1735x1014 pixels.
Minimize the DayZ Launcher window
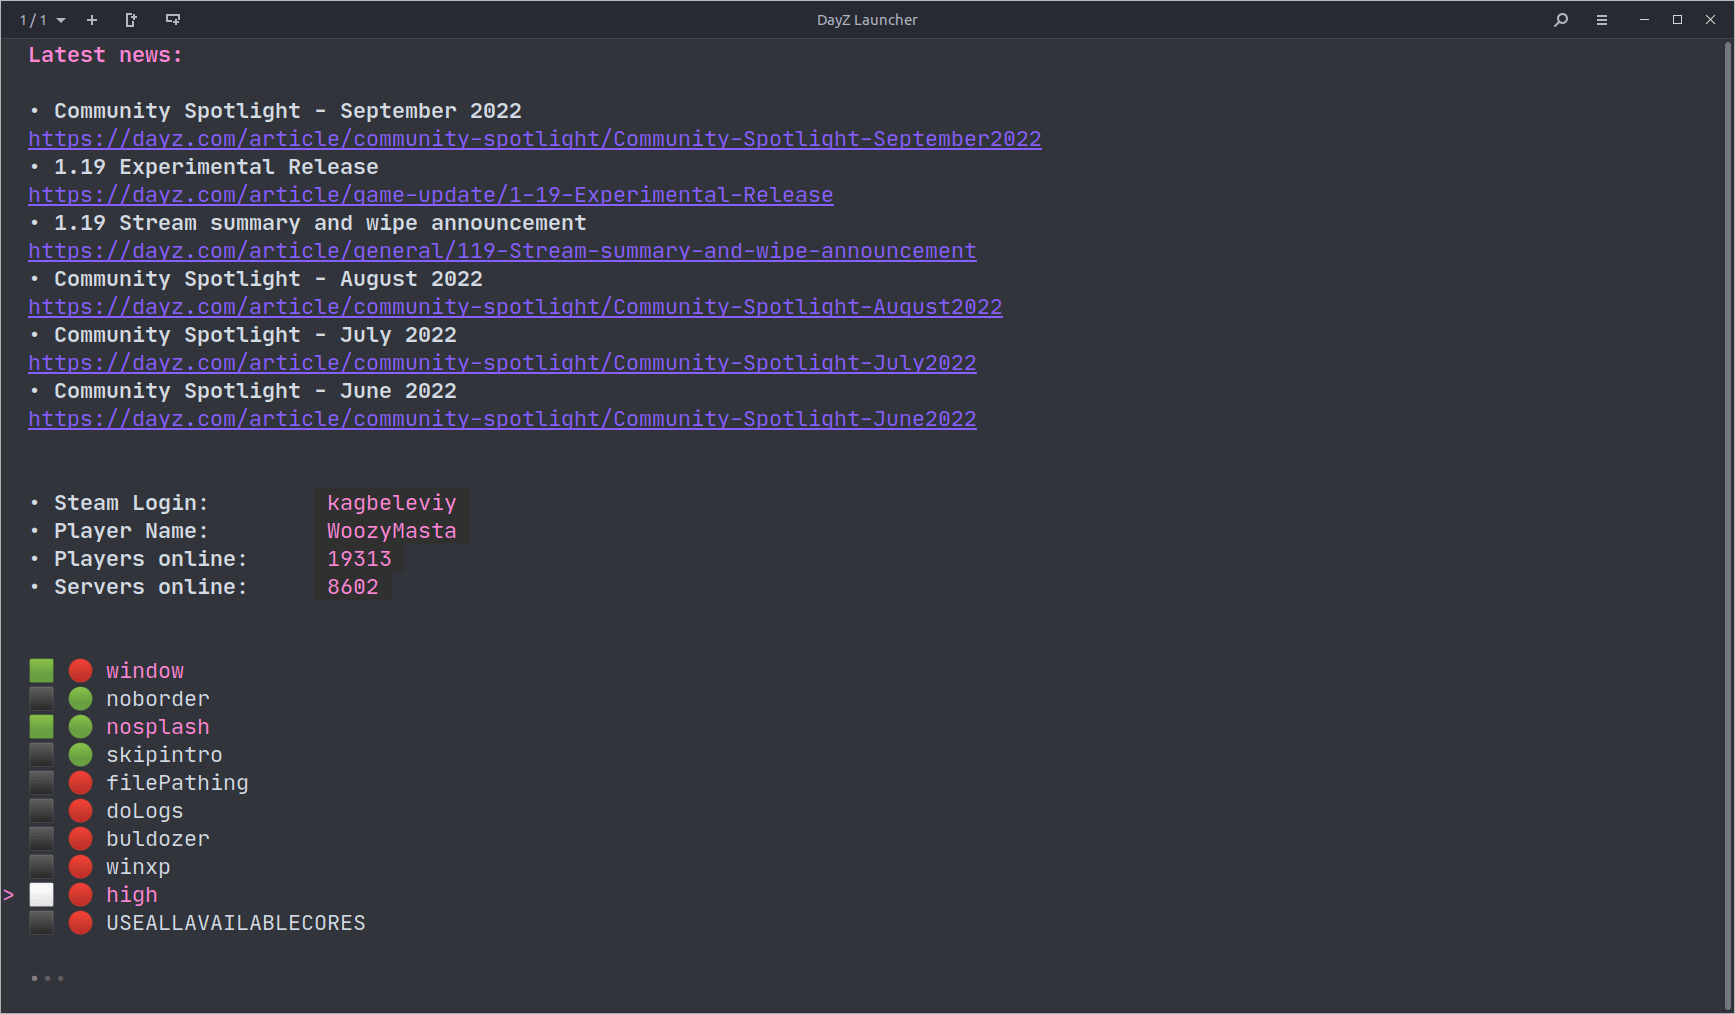point(1644,20)
